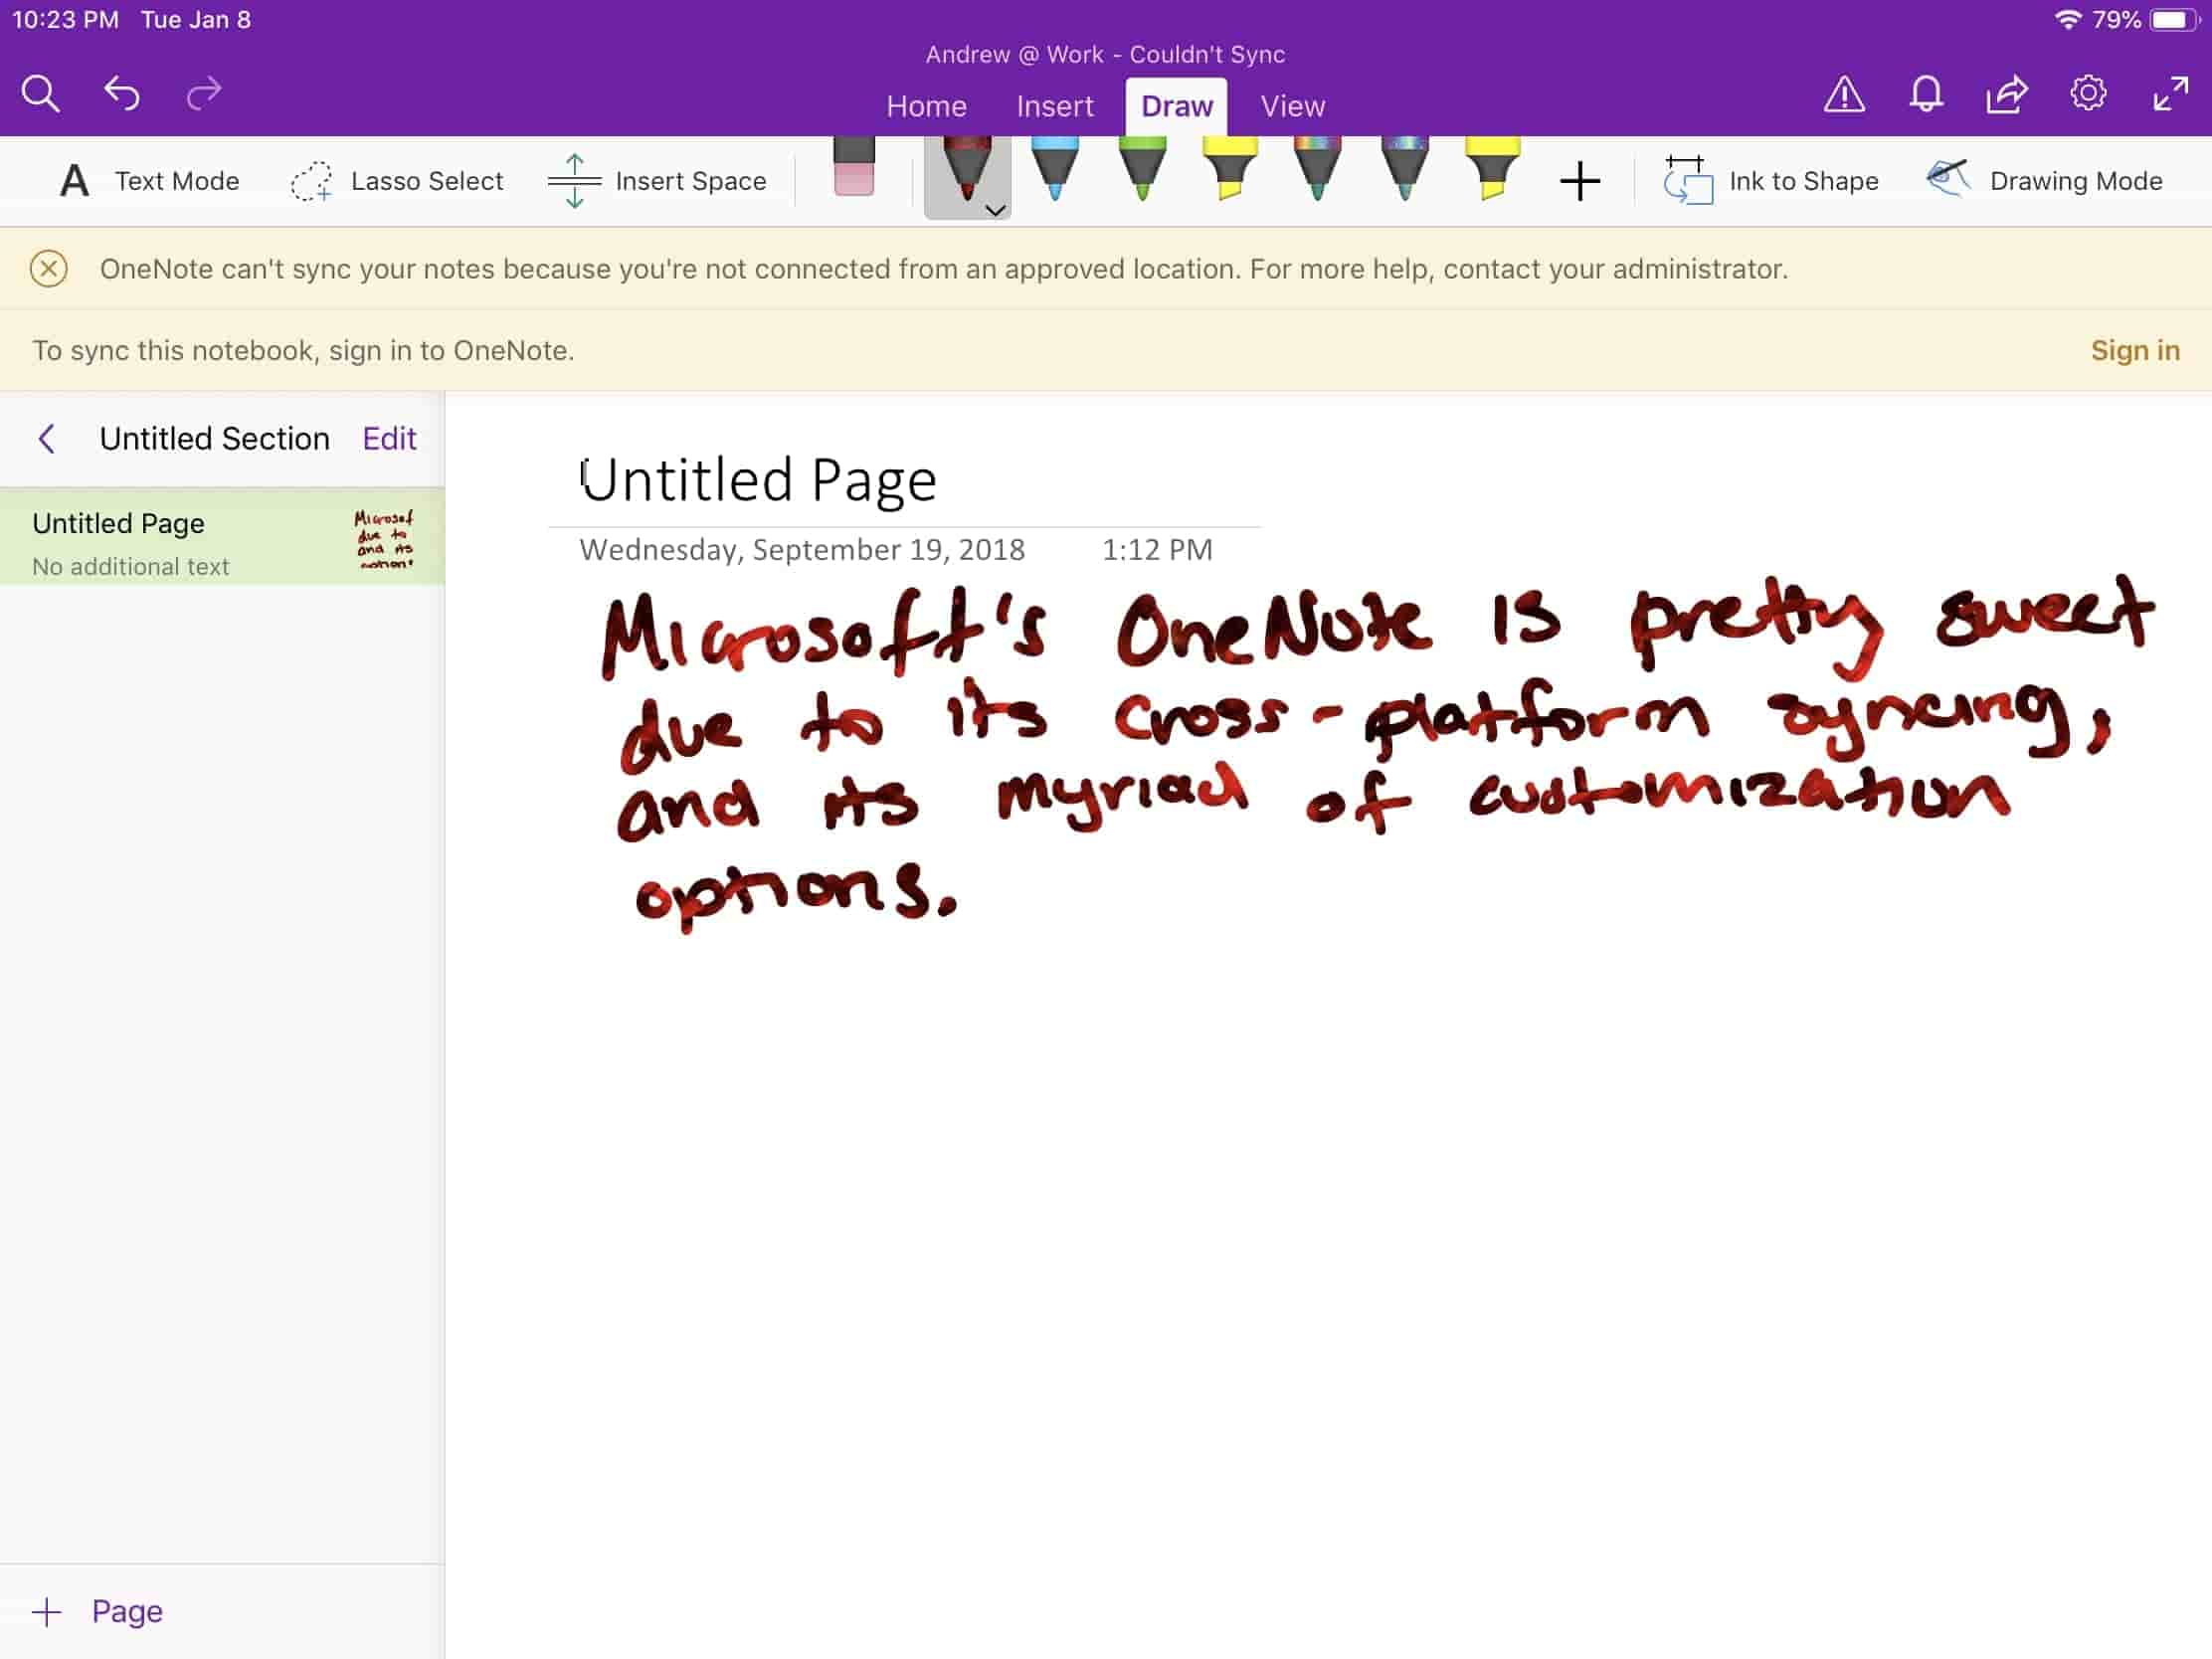Add a new pen with plus icon
This screenshot has height=1659, width=2212.
tap(1579, 182)
